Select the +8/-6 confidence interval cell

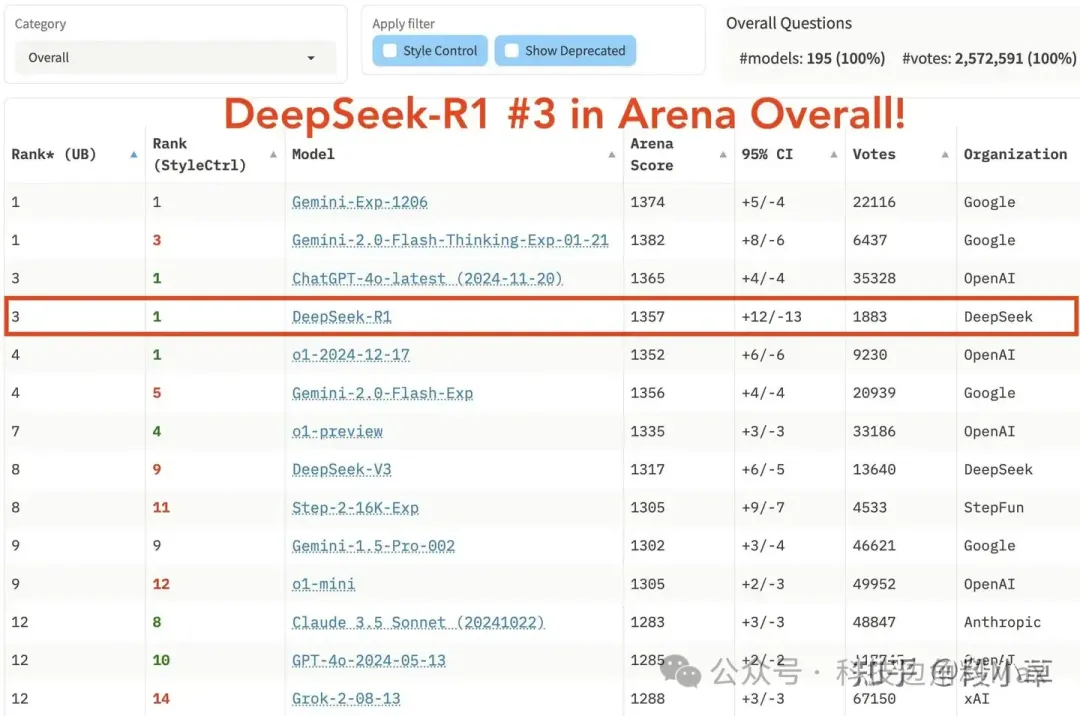762,240
